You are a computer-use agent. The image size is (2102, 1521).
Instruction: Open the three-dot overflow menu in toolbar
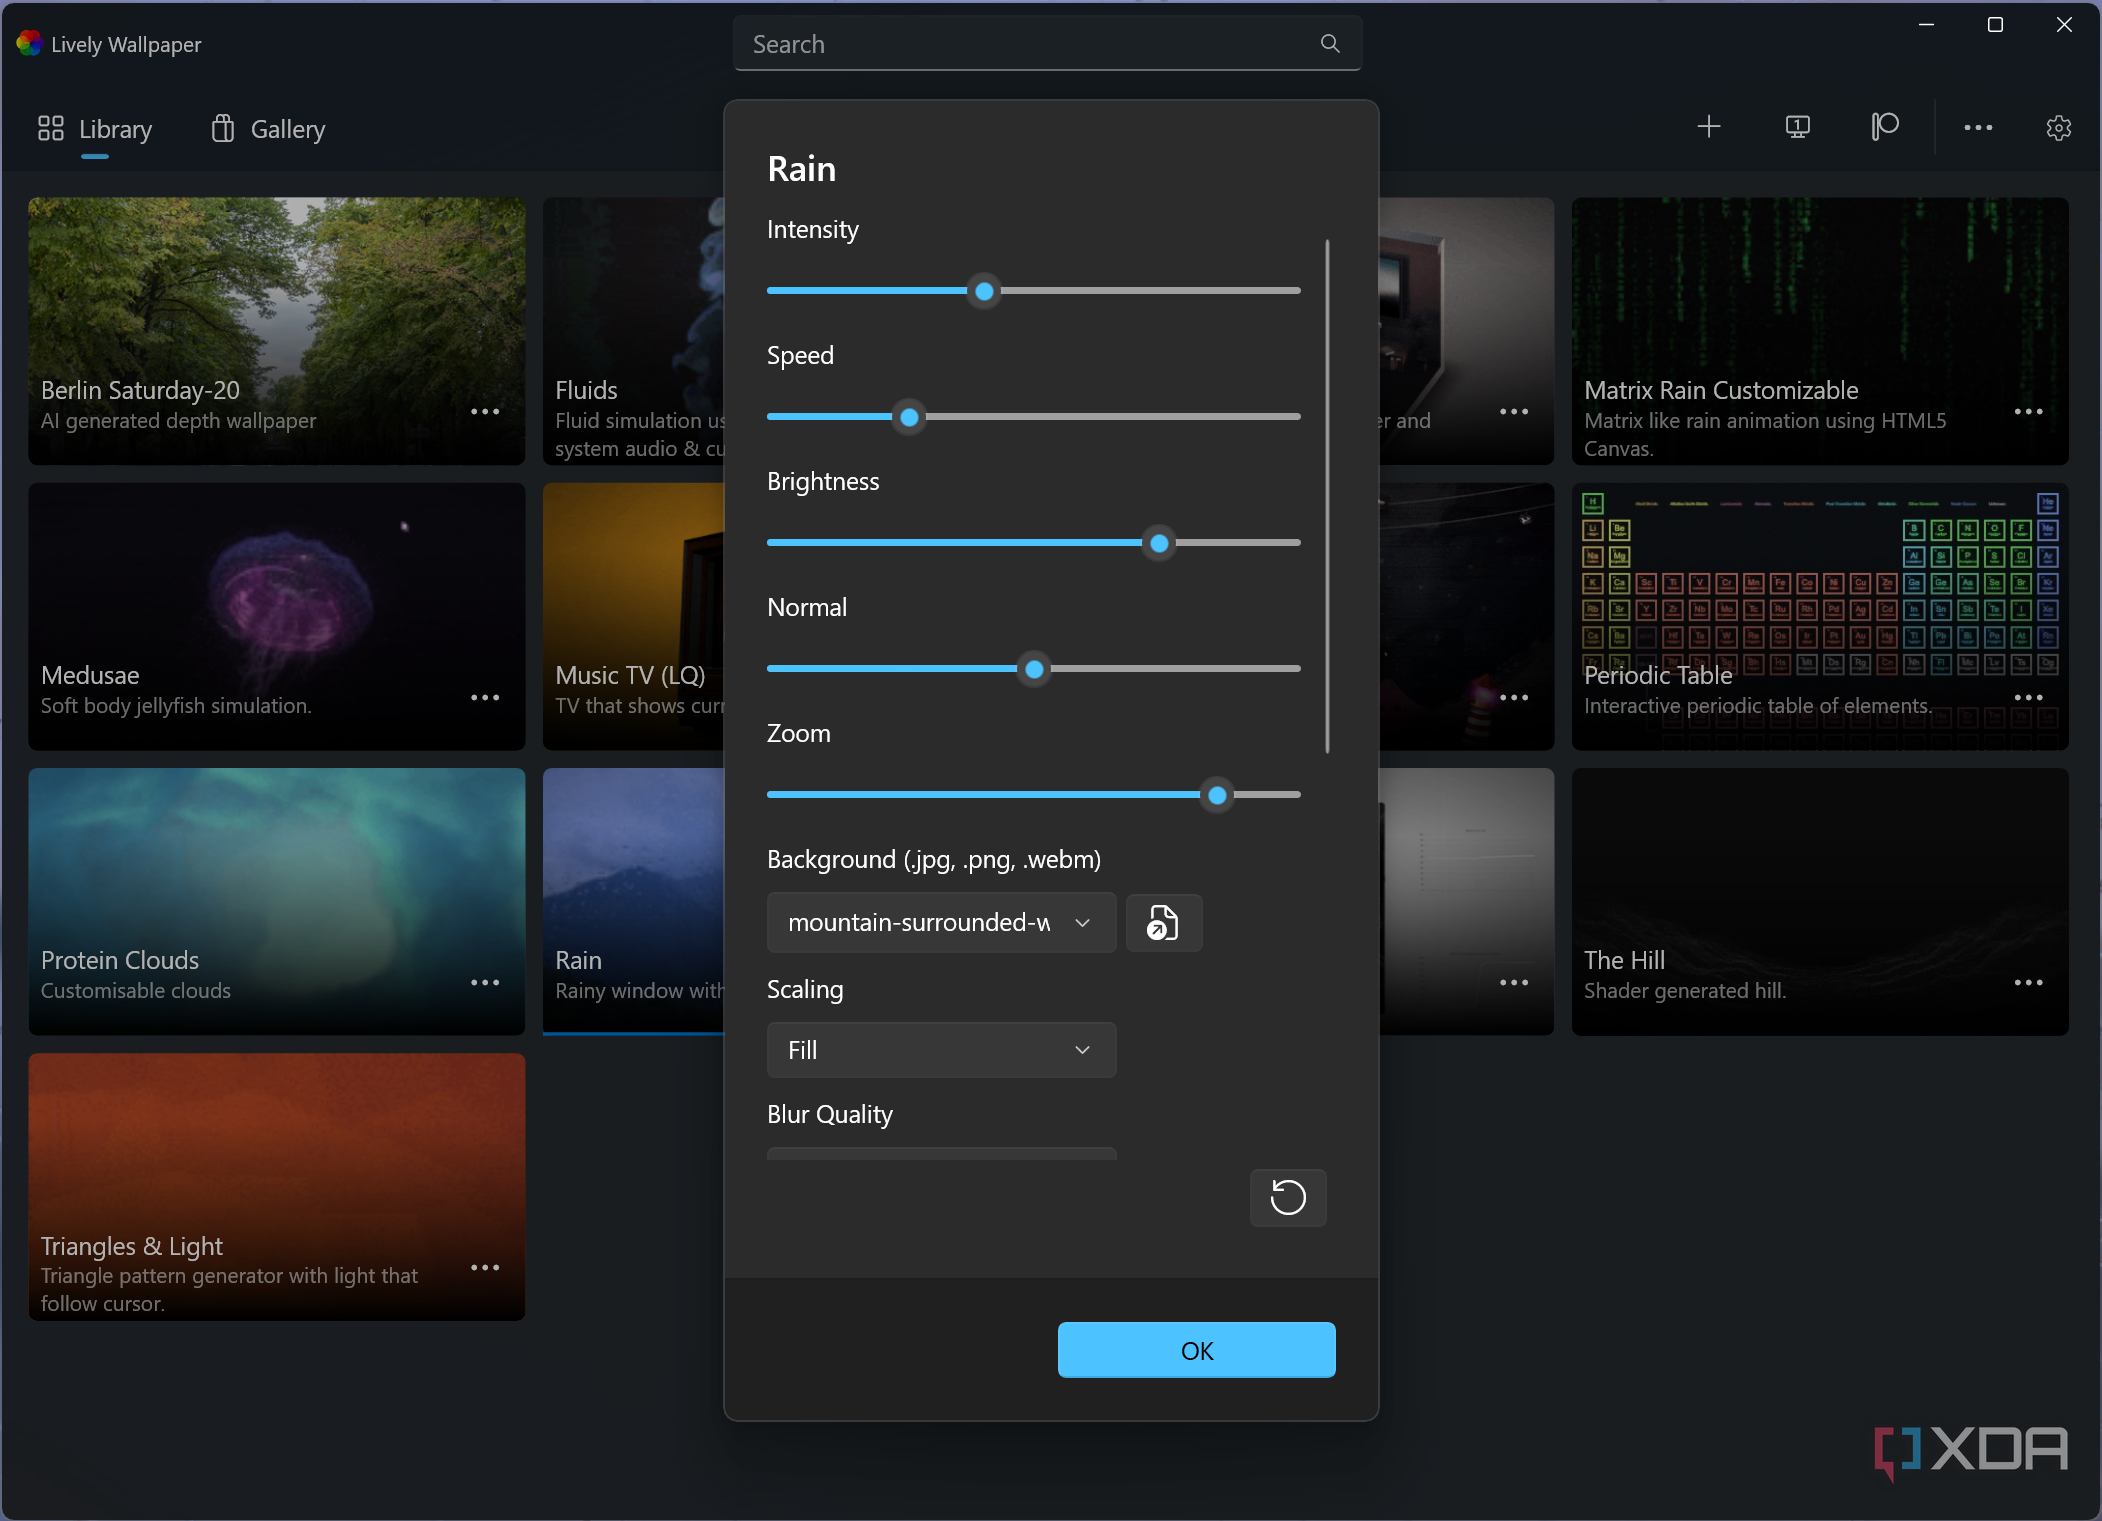click(x=1977, y=128)
